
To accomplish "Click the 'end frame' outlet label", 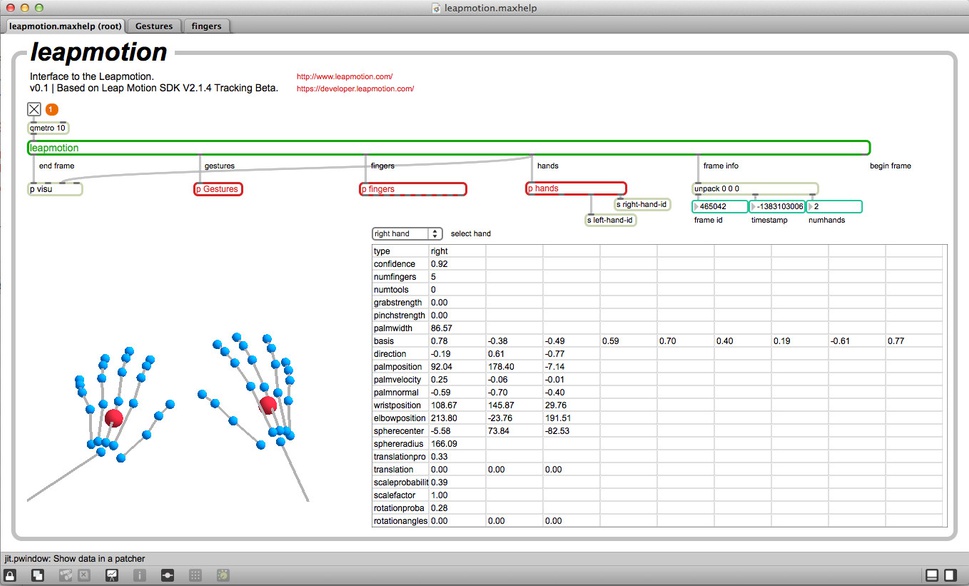I will tap(56, 166).
